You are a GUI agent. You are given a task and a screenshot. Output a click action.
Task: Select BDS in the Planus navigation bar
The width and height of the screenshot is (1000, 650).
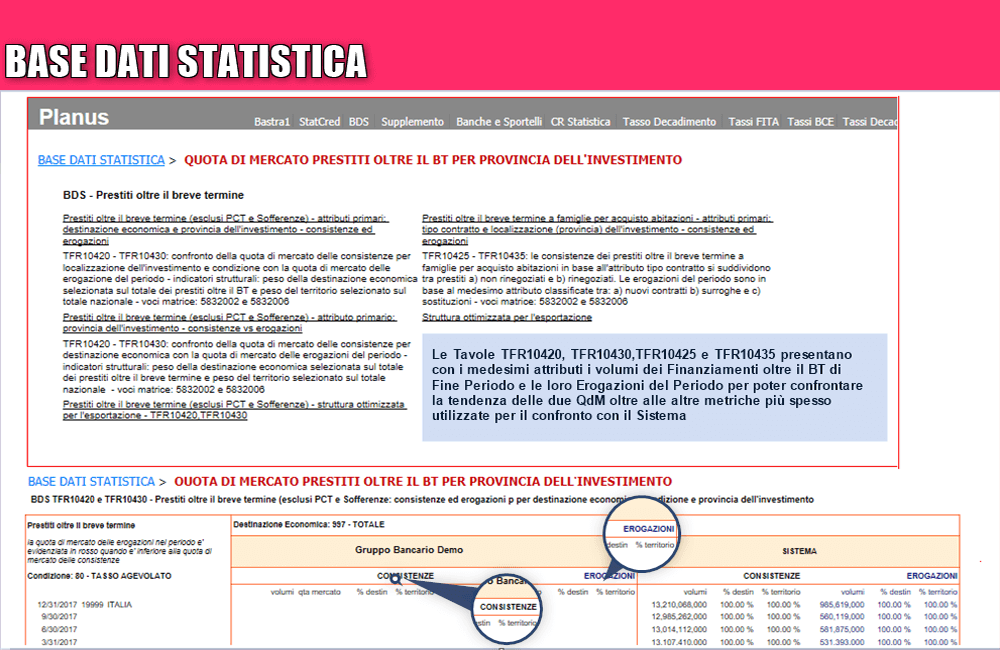pos(358,122)
